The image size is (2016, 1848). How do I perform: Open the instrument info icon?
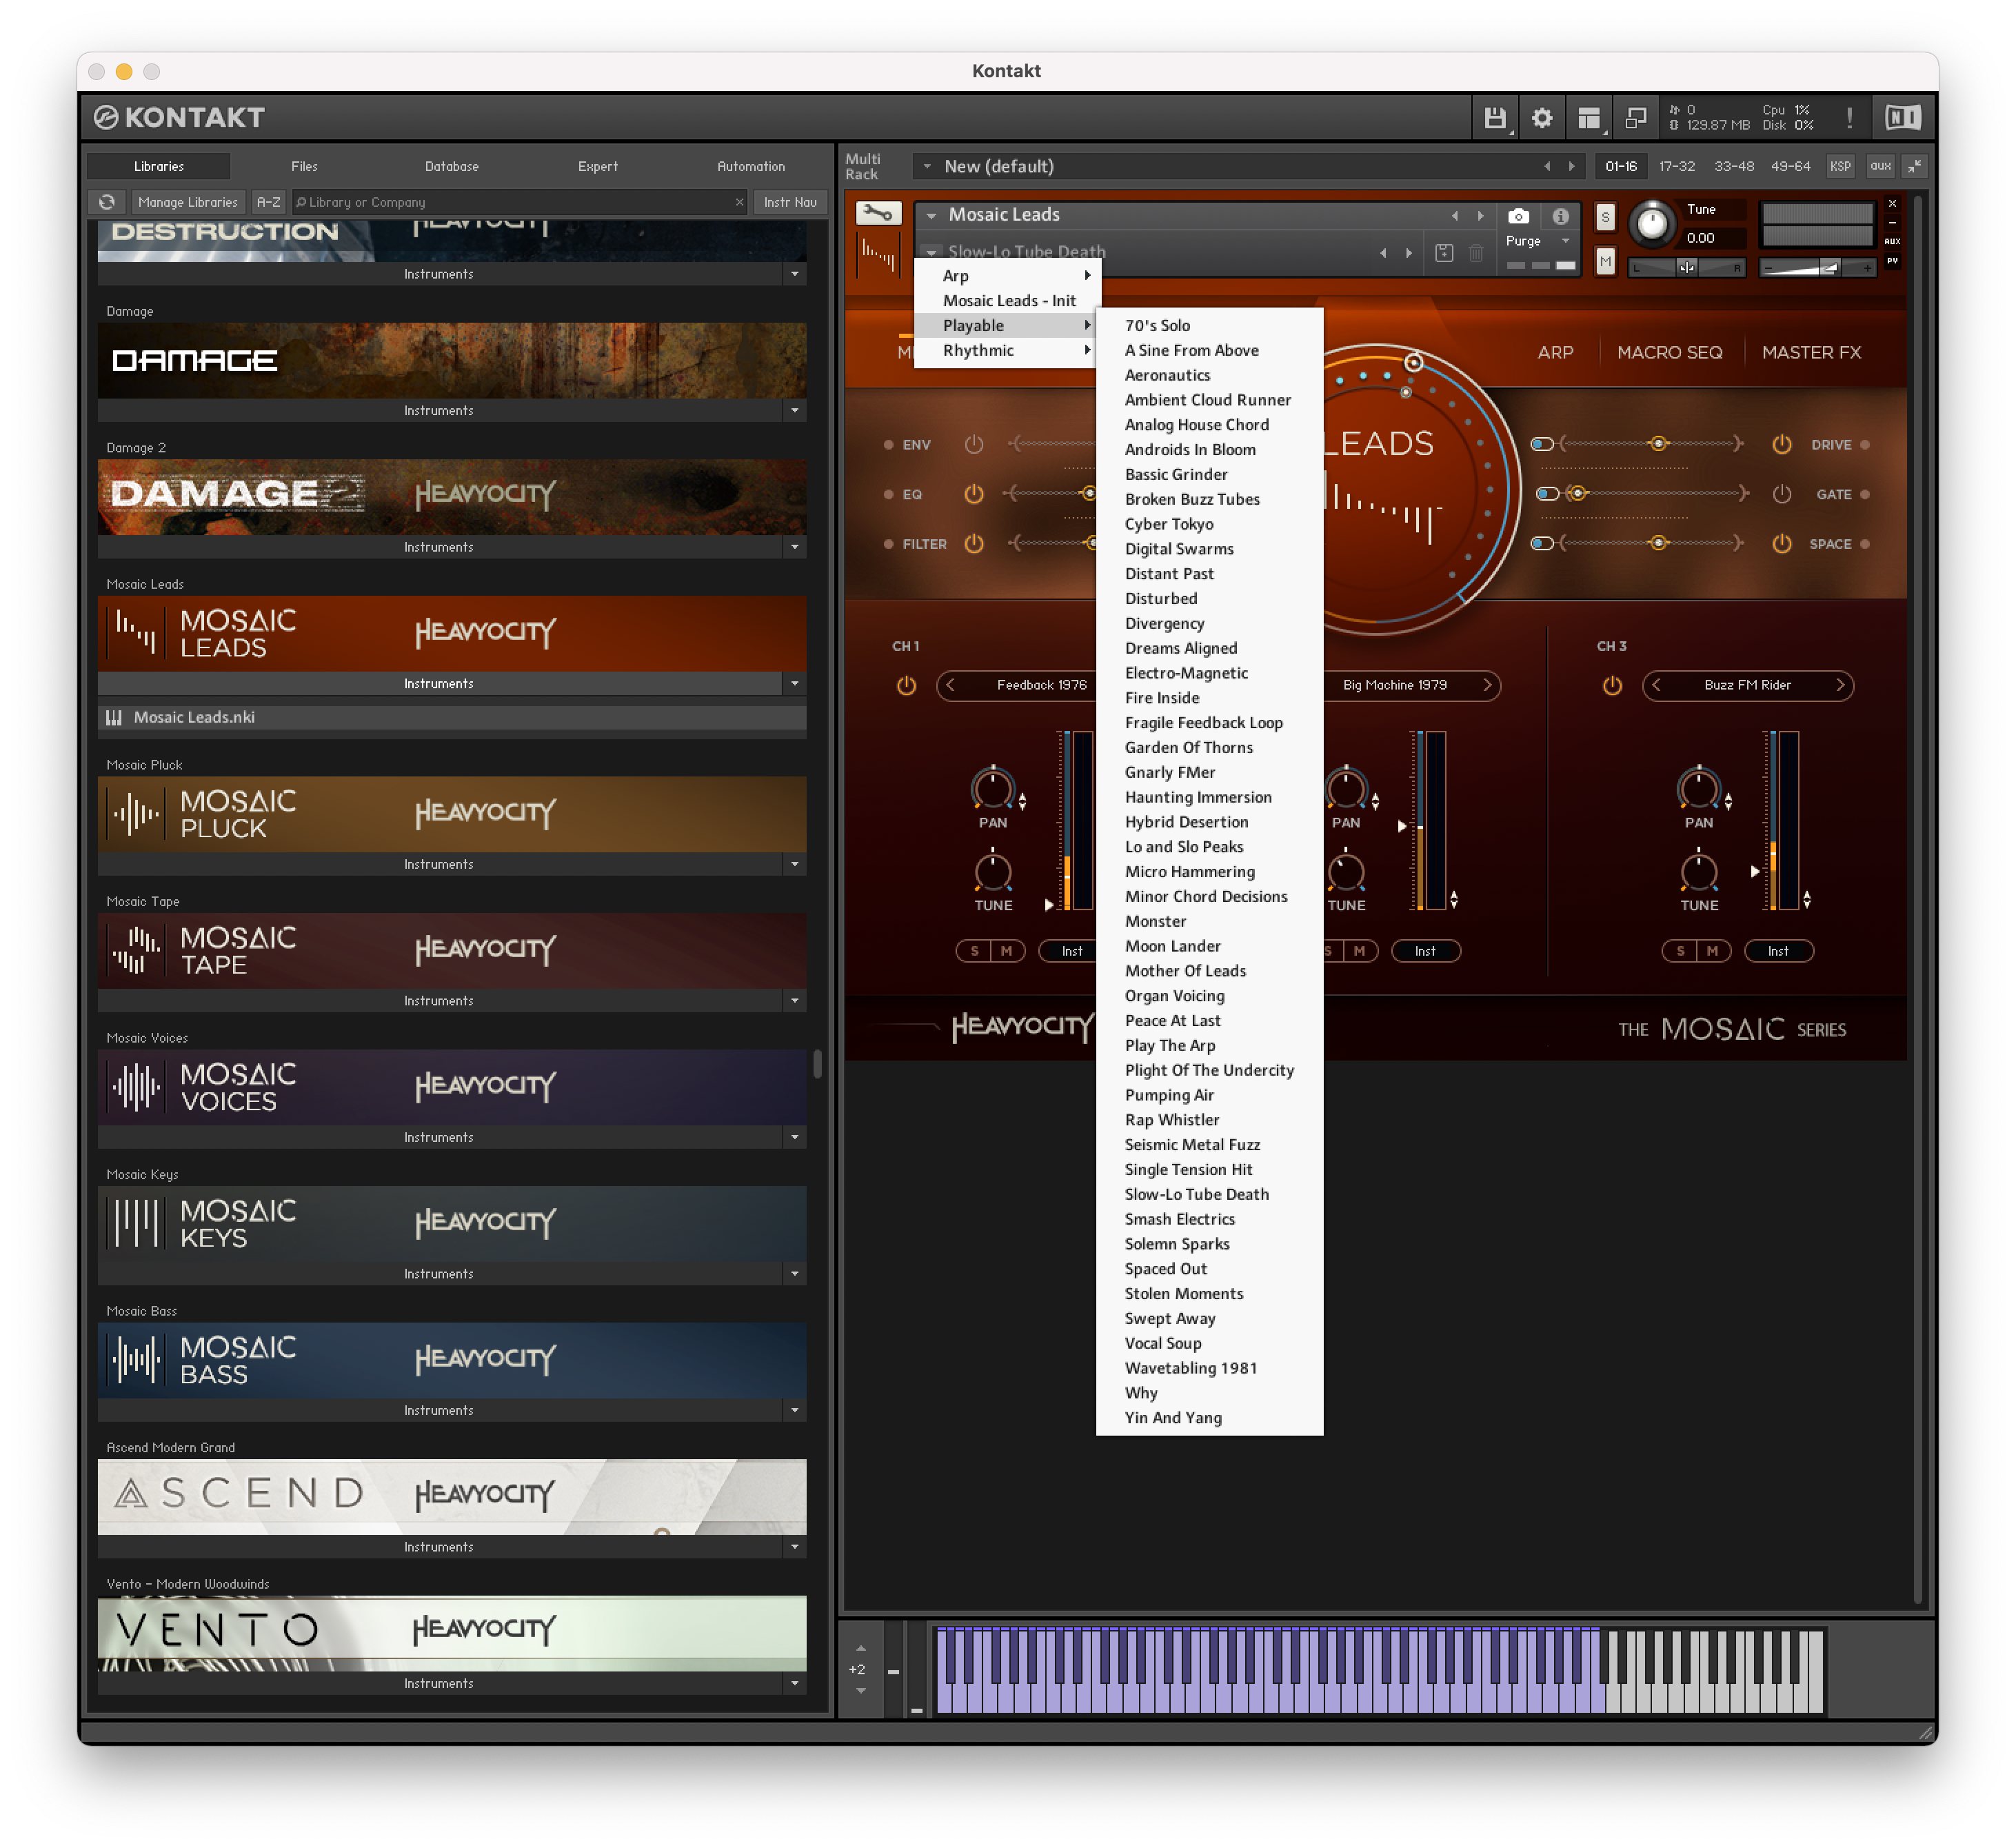tap(1560, 216)
